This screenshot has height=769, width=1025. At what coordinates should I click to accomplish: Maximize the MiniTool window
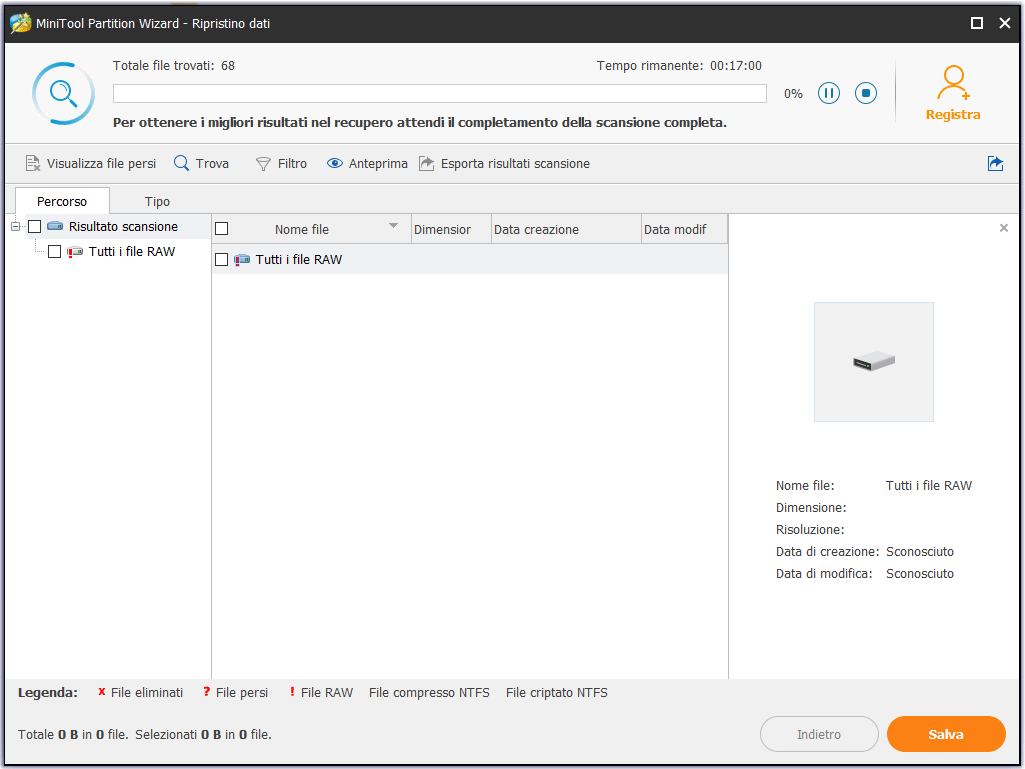pos(977,24)
